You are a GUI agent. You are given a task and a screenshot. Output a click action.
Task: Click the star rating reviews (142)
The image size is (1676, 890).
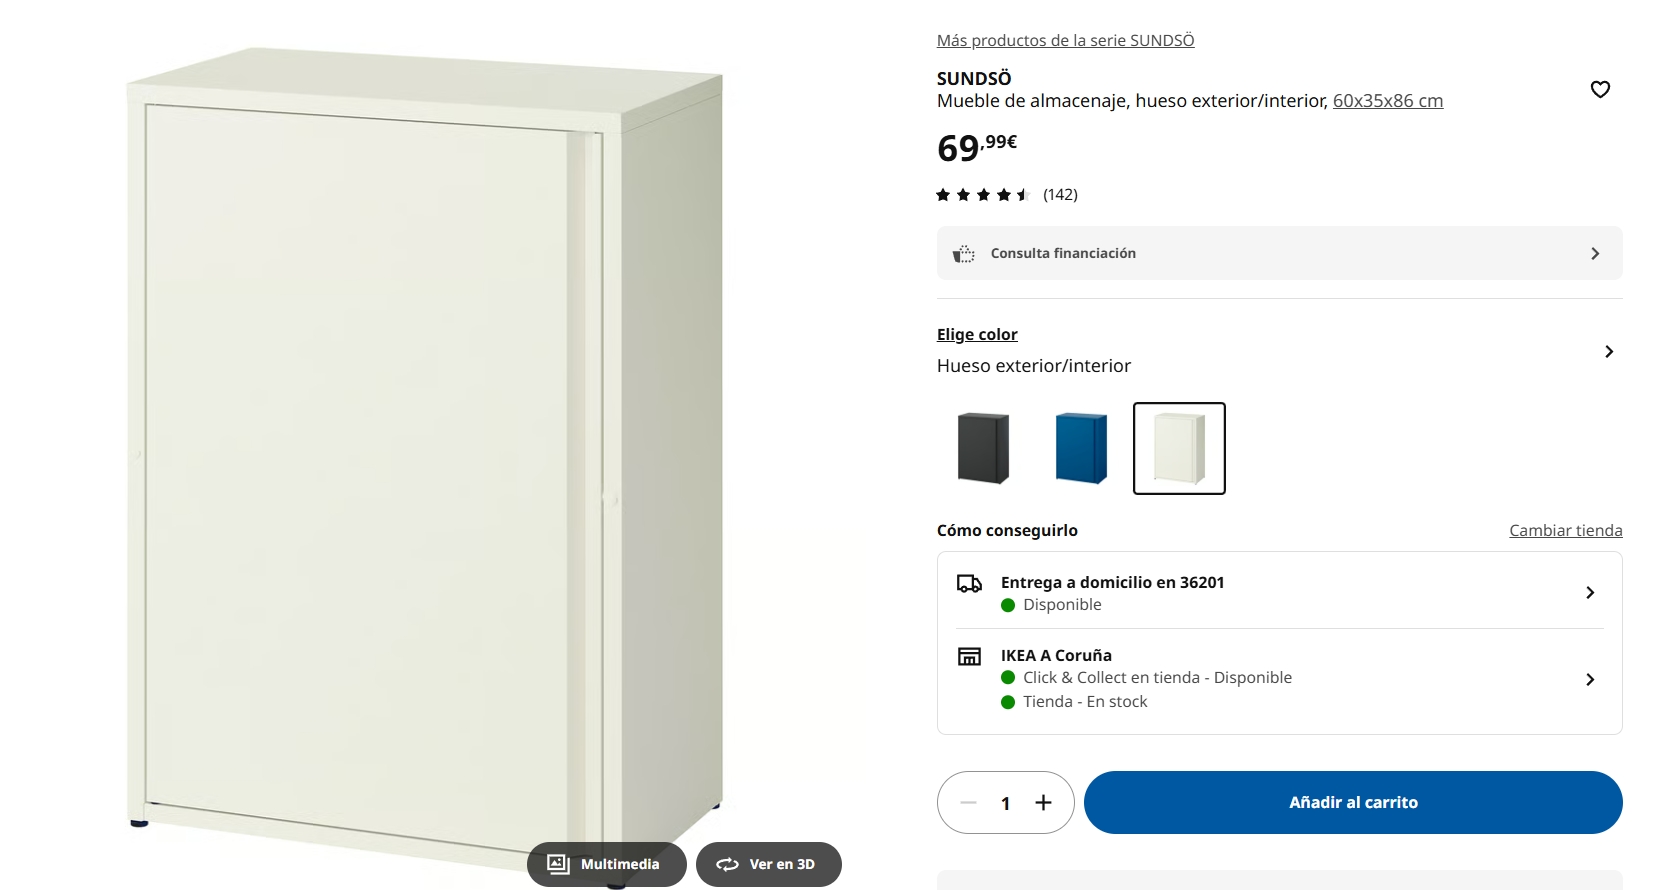[1006, 195]
